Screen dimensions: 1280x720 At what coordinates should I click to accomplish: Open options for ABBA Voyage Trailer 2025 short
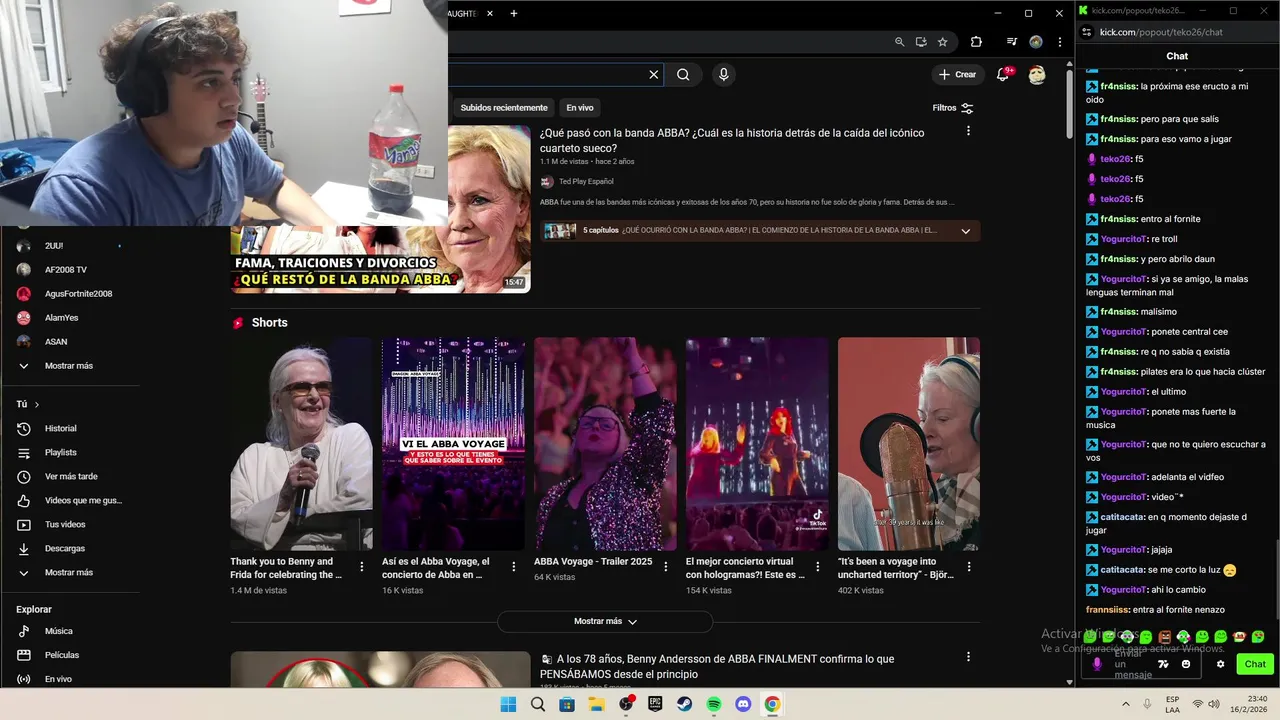(x=666, y=566)
